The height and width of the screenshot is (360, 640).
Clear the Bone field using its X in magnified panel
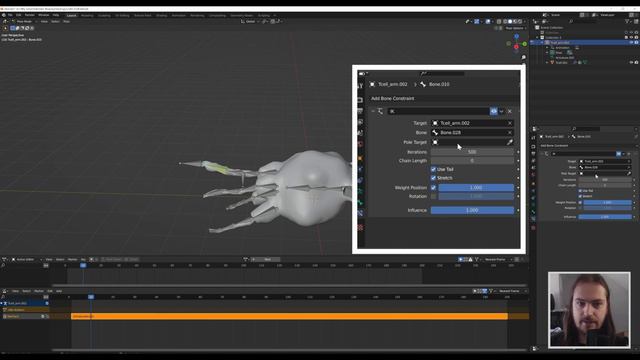tap(510, 133)
